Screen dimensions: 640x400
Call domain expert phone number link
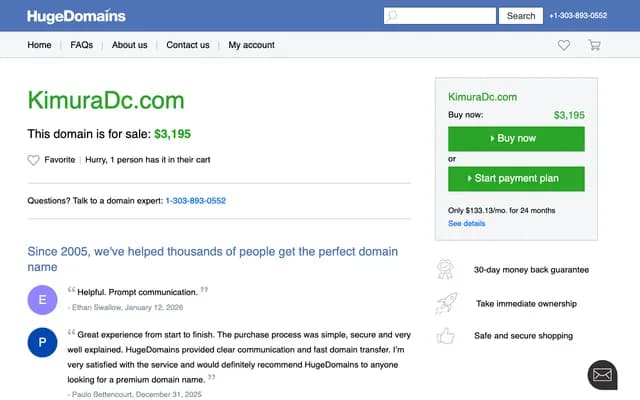pos(196,200)
